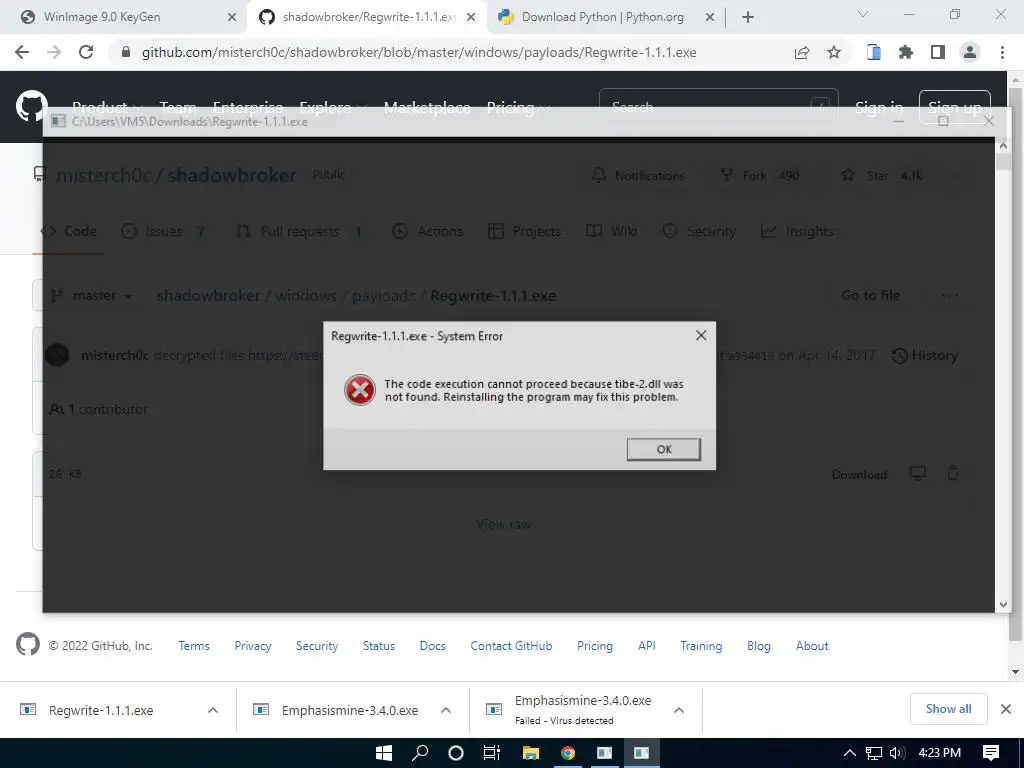Click the Chrome taskbar icon
This screenshot has width=1024, height=768.
click(x=568, y=753)
